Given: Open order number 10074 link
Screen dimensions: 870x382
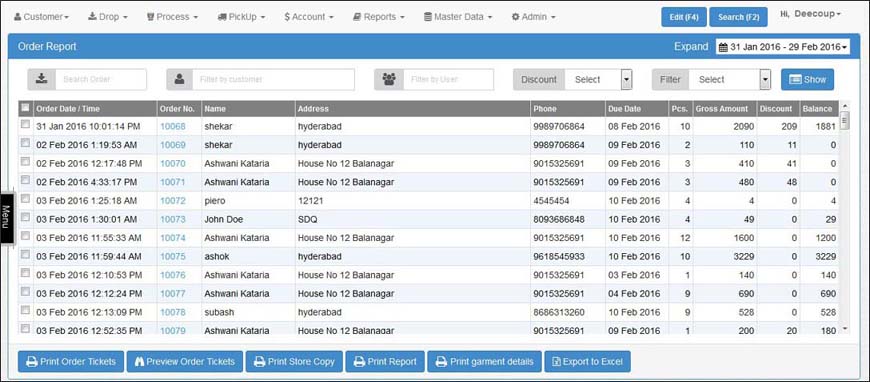Looking at the screenshot, I should (x=173, y=238).
